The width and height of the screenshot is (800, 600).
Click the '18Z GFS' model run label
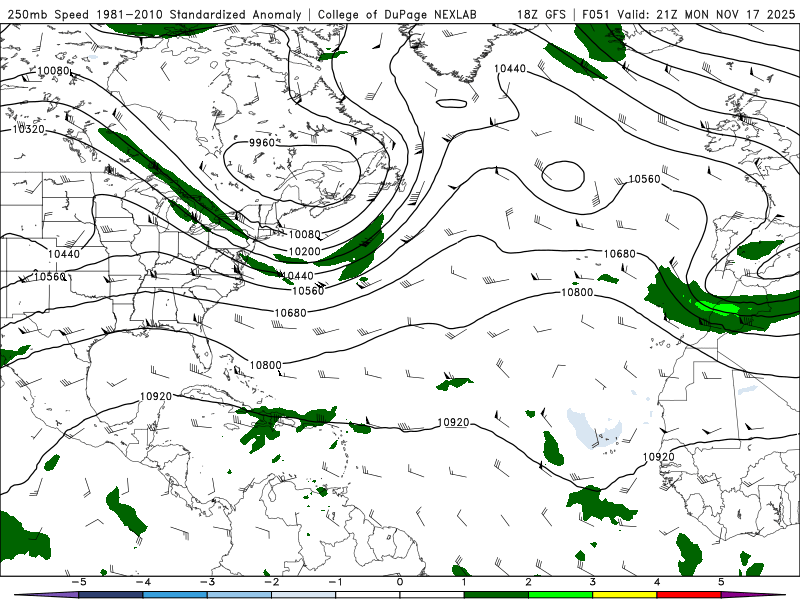point(541,14)
